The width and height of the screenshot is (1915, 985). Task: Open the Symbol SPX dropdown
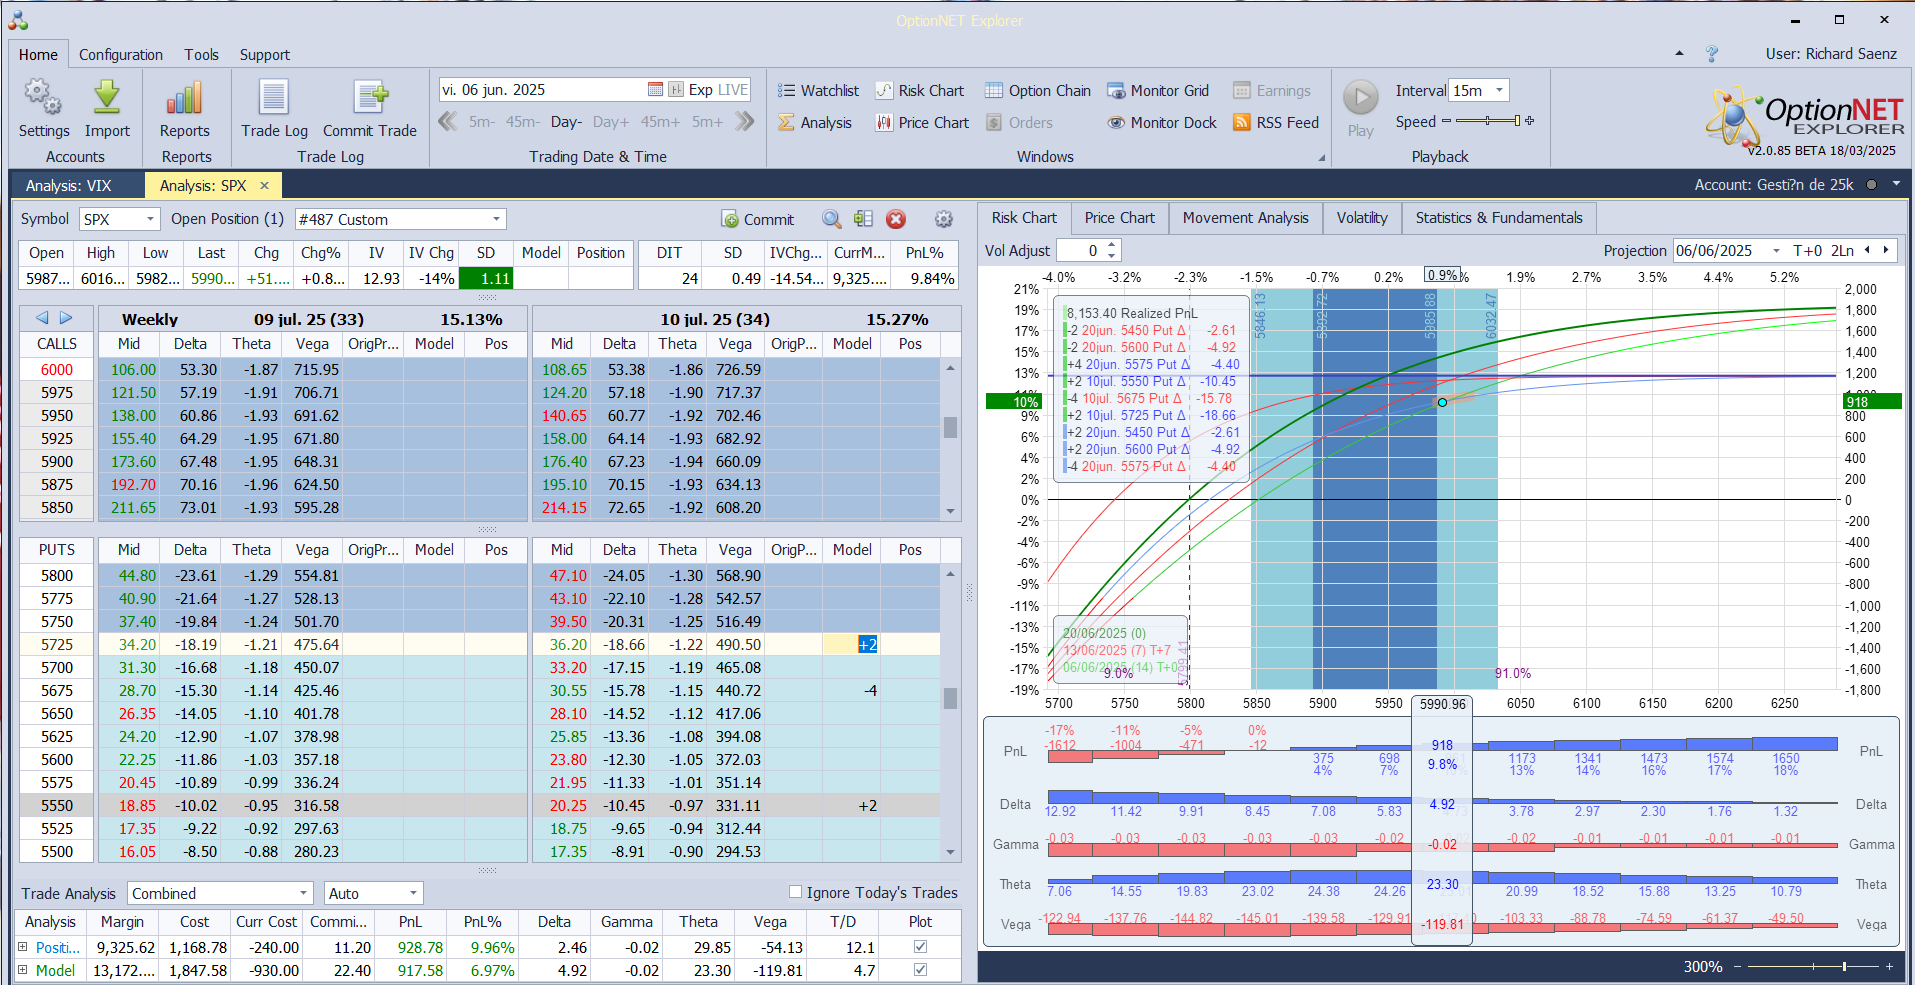pyautogui.click(x=150, y=219)
